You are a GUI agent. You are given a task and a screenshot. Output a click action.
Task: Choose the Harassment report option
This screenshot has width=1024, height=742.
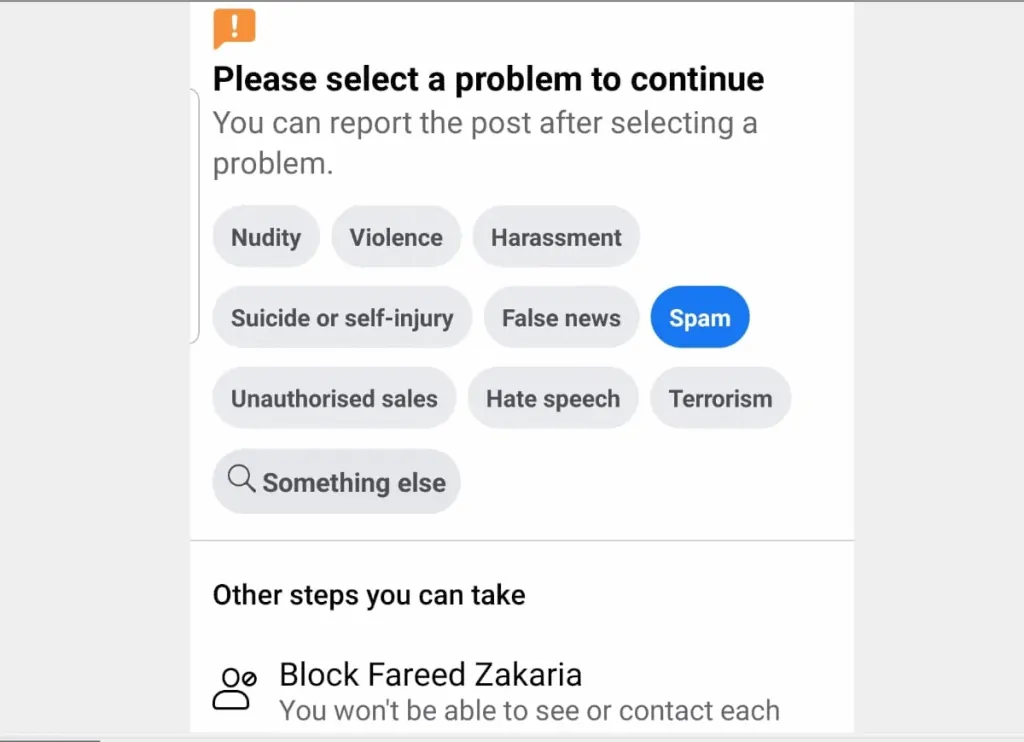[556, 237]
